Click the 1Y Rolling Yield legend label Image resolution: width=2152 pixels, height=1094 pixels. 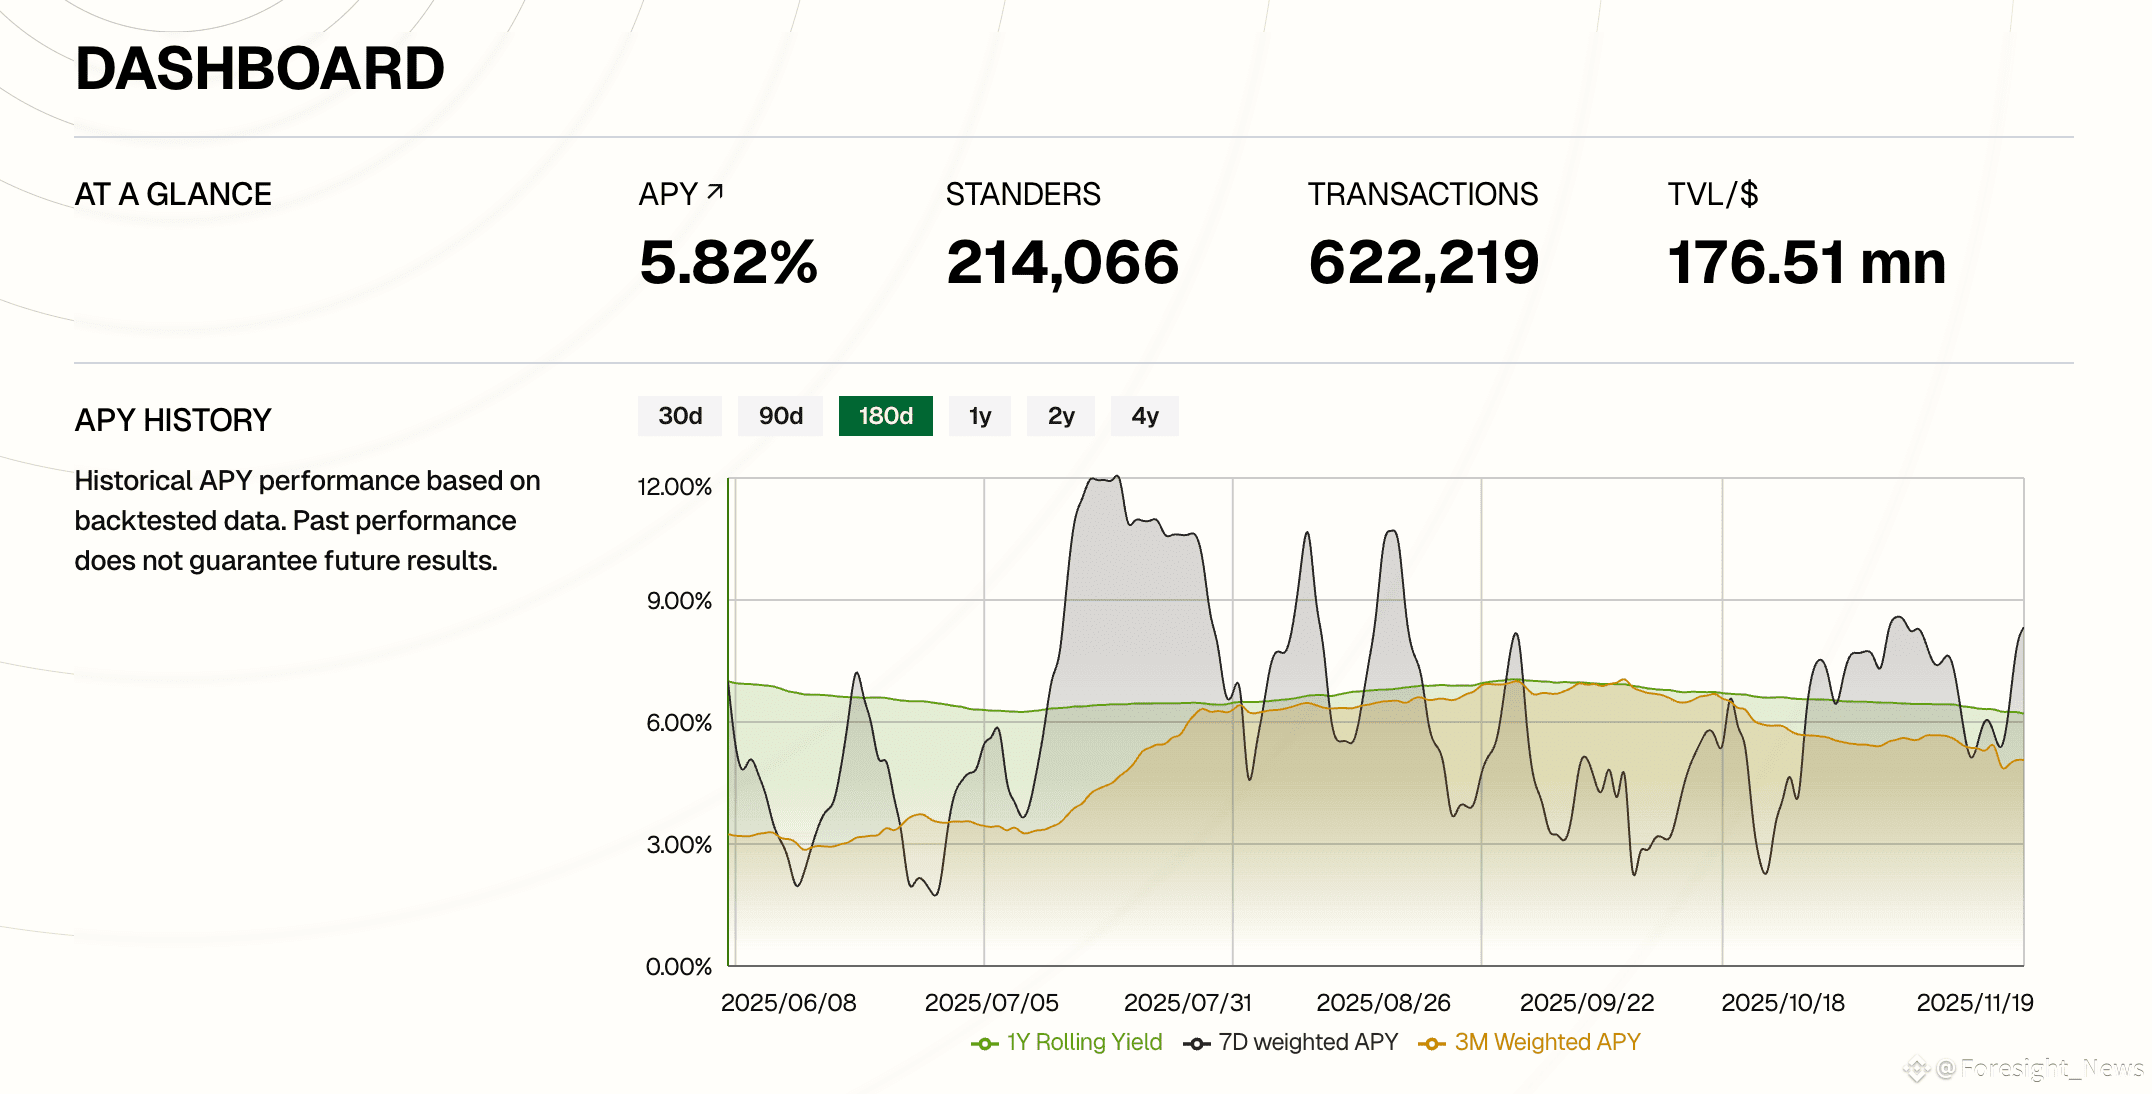pos(1084,1042)
